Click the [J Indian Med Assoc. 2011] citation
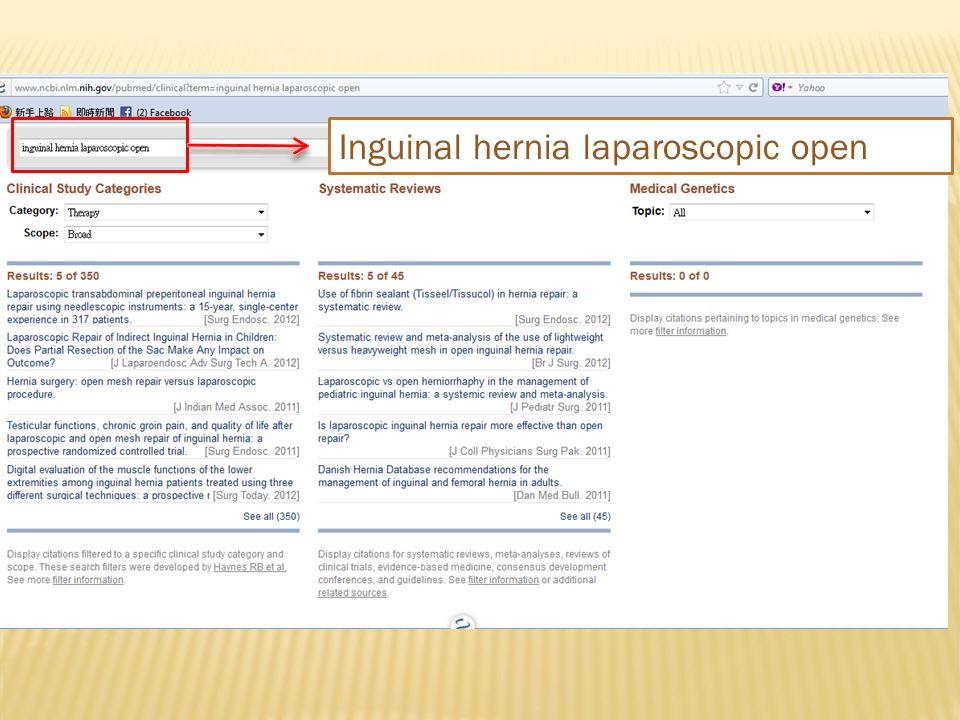 (x=236, y=407)
